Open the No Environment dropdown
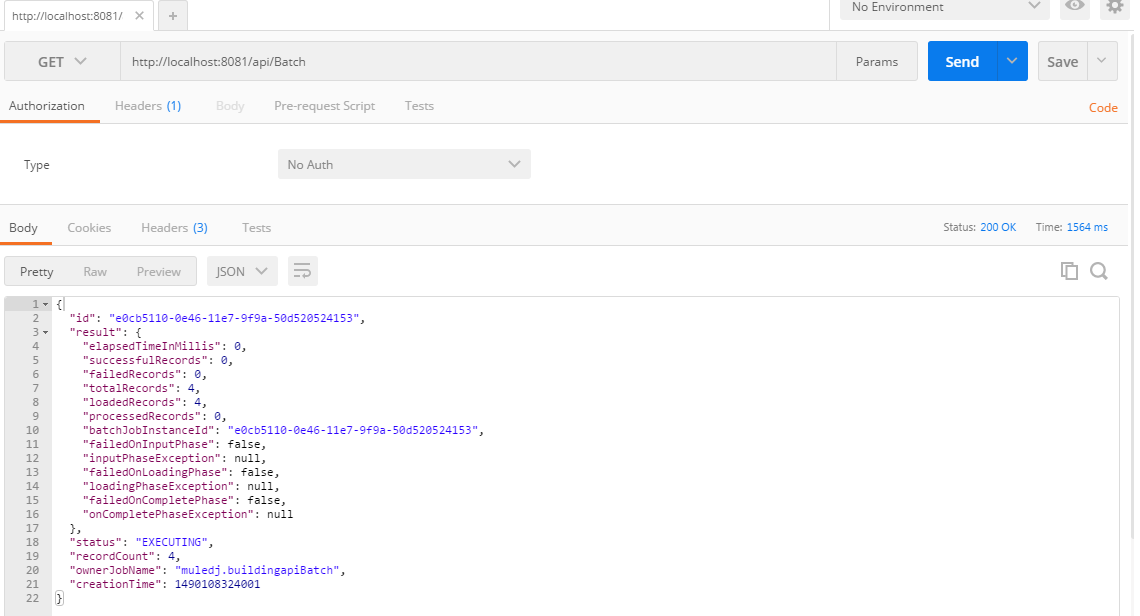The image size is (1140, 616). click(x=940, y=8)
